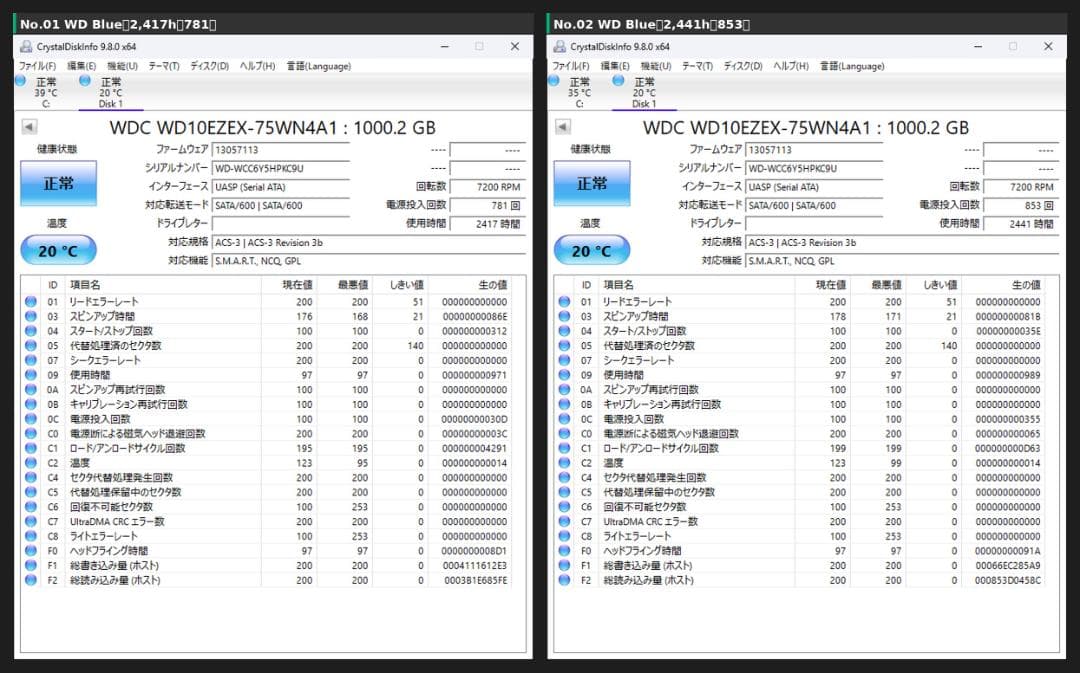Click 2417 時間 usage hours field
The width and height of the screenshot is (1080, 673).
(488, 224)
